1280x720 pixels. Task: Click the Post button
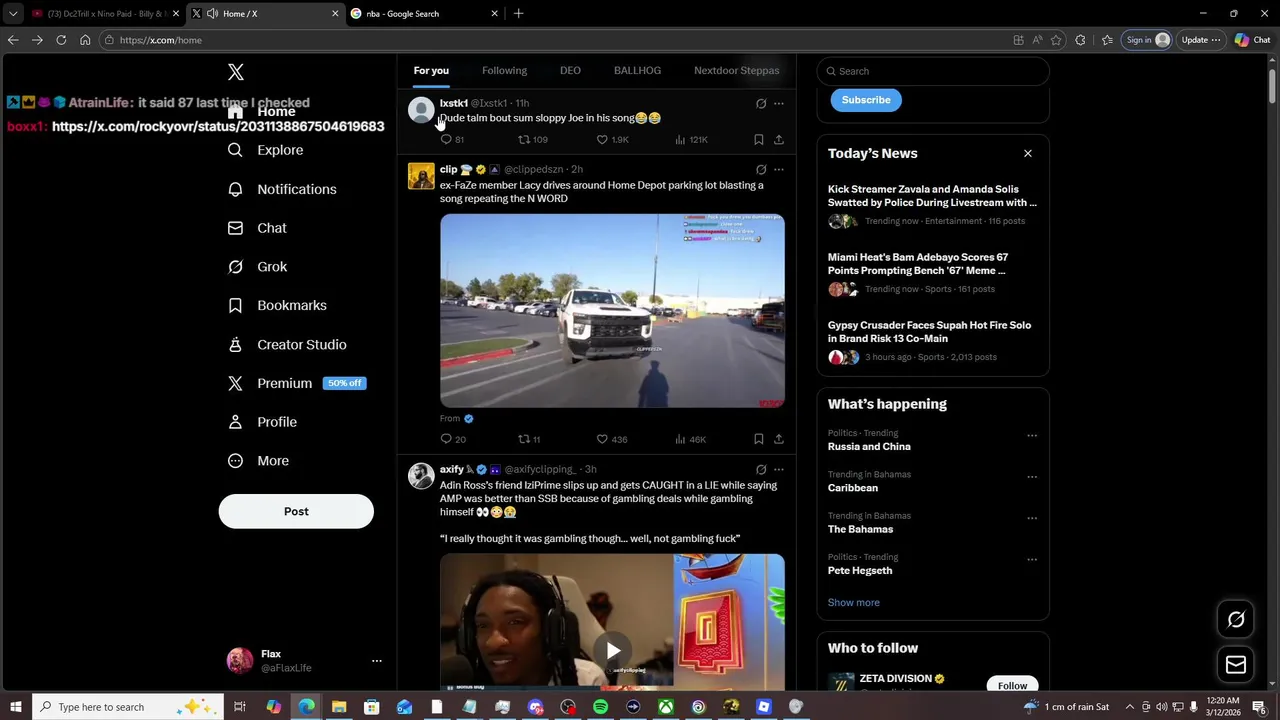click(x=296, y=511)
